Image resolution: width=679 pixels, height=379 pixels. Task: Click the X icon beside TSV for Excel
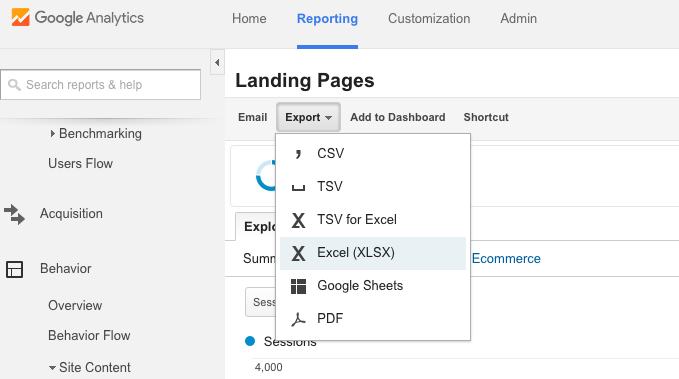(x=298, y=220)
